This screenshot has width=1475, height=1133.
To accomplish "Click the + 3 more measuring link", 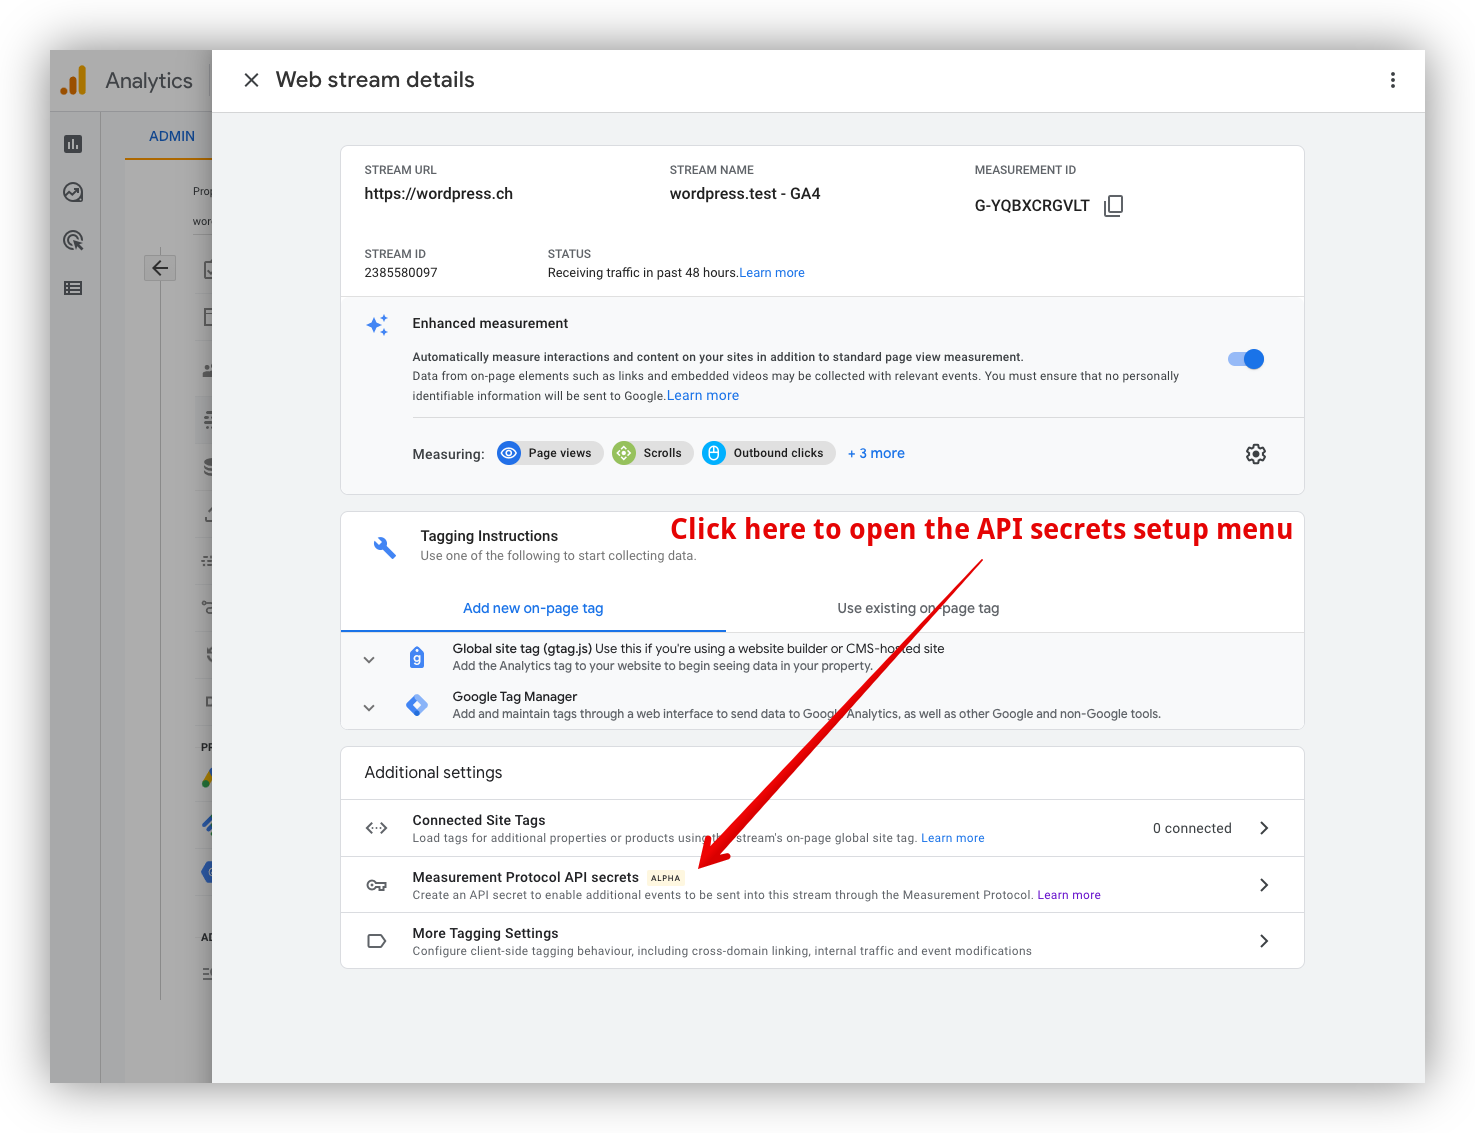I will point(876,453).
